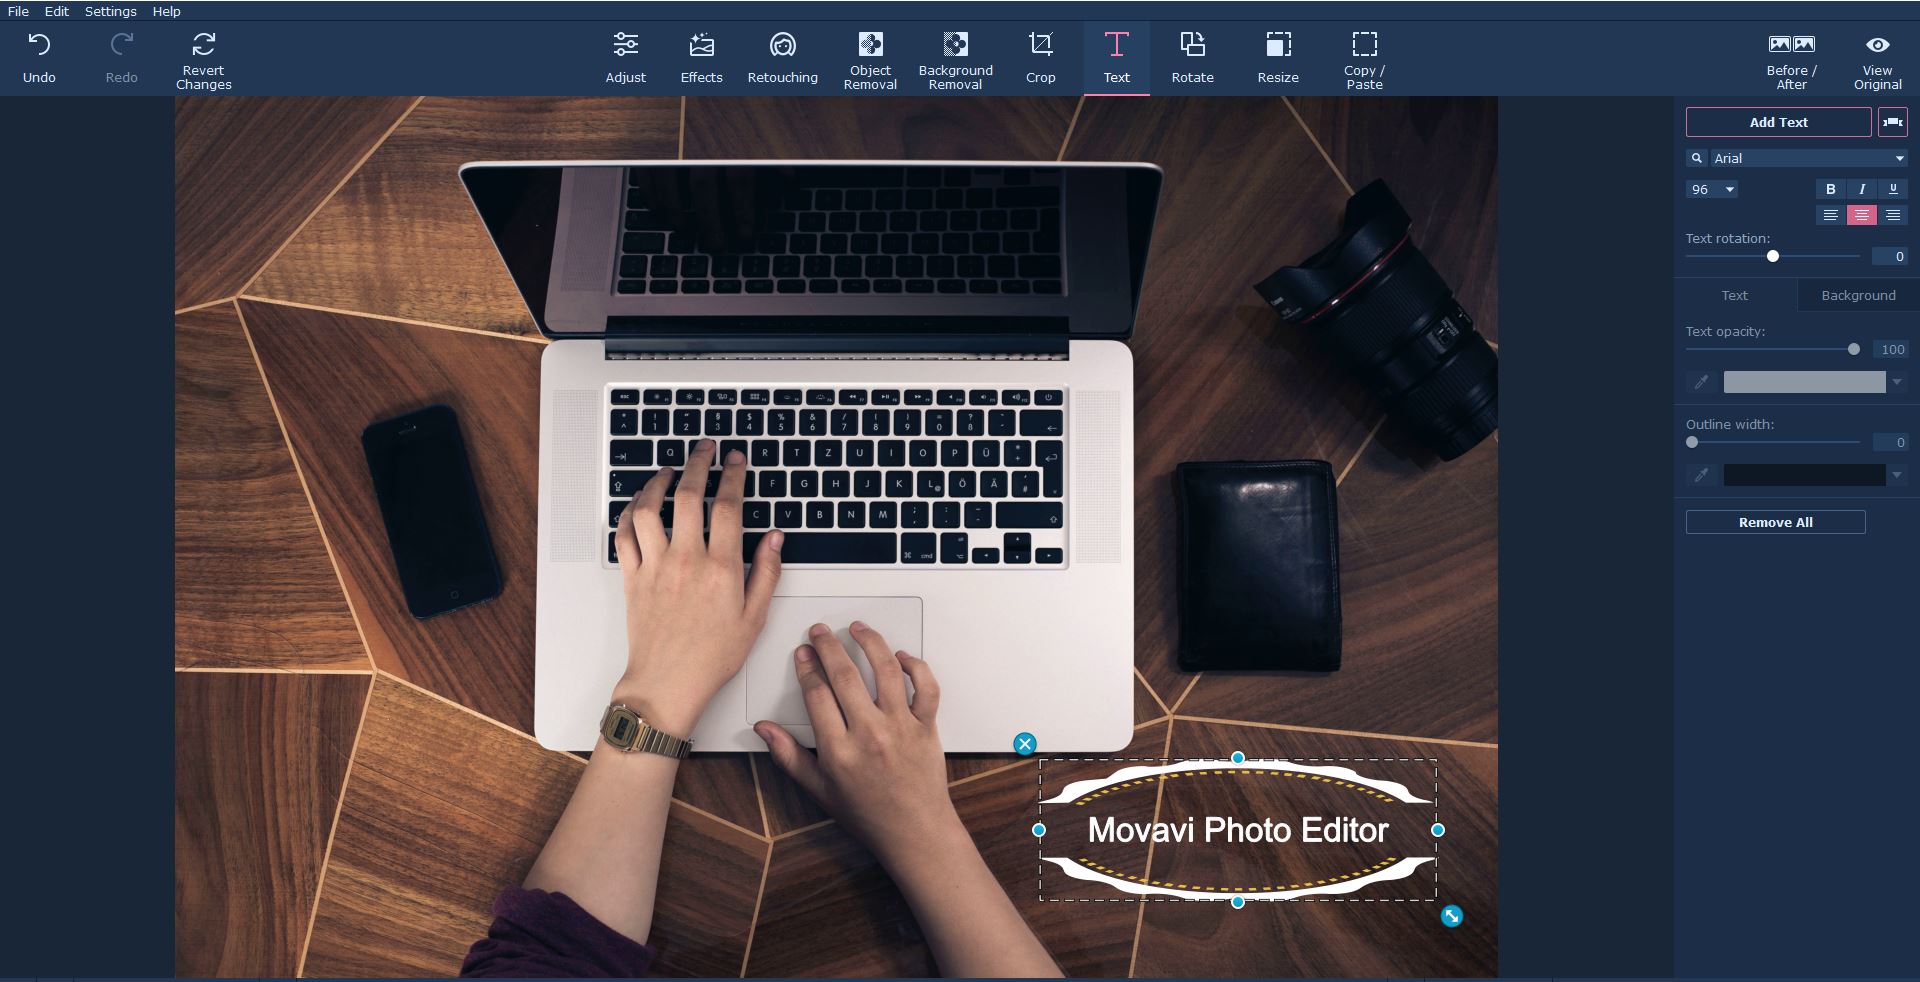Click View Original eye icon
This screenshot has width=1920, height=982.
(1878, 45)
